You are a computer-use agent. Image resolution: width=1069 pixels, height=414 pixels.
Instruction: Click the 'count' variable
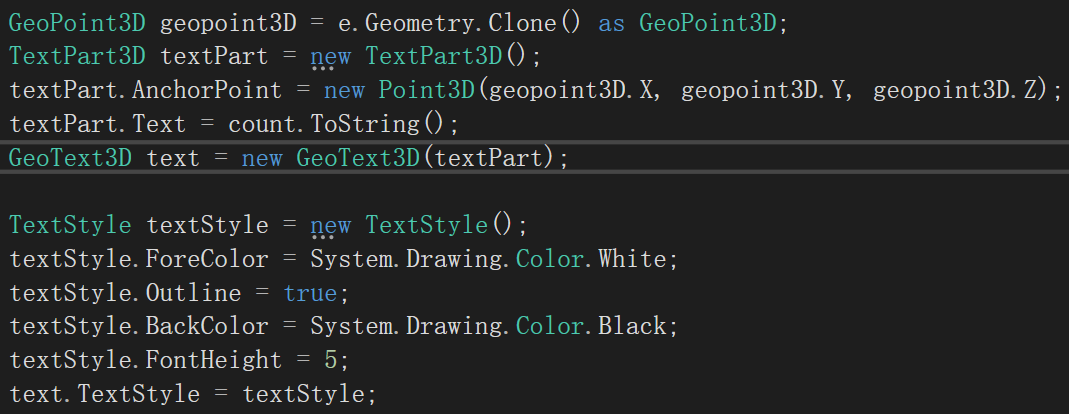click(262, 124)
